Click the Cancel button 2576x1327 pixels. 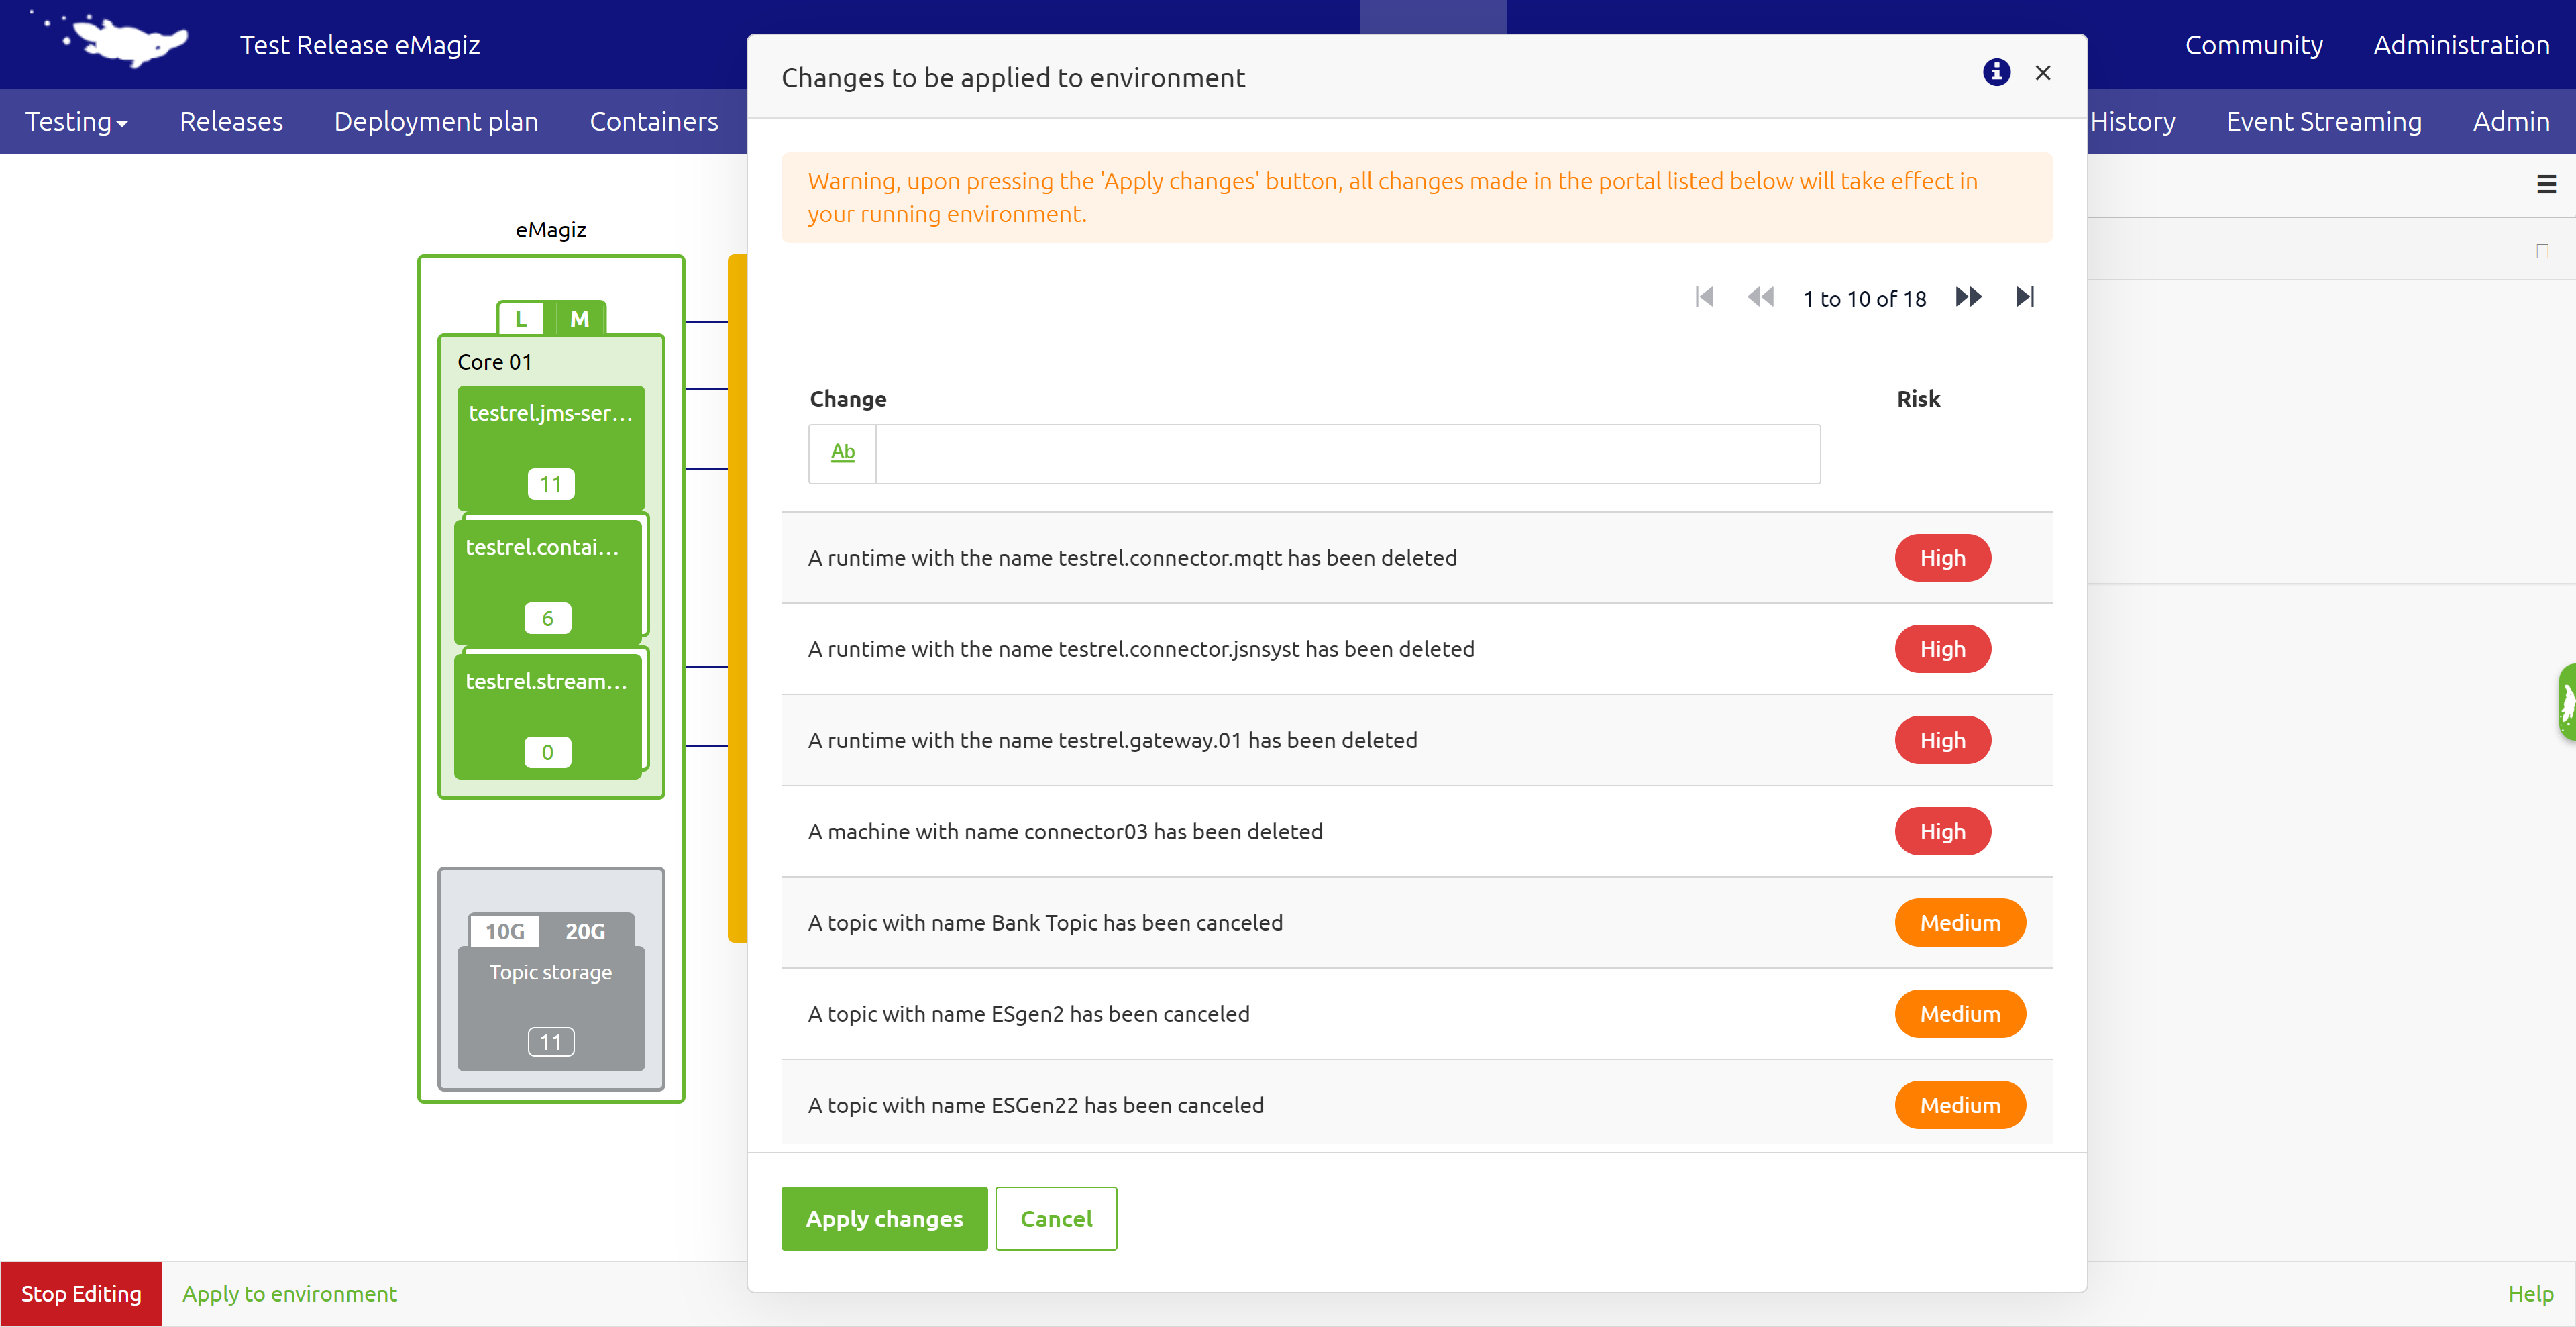pyautogui.click(x=1055, y=1218)
